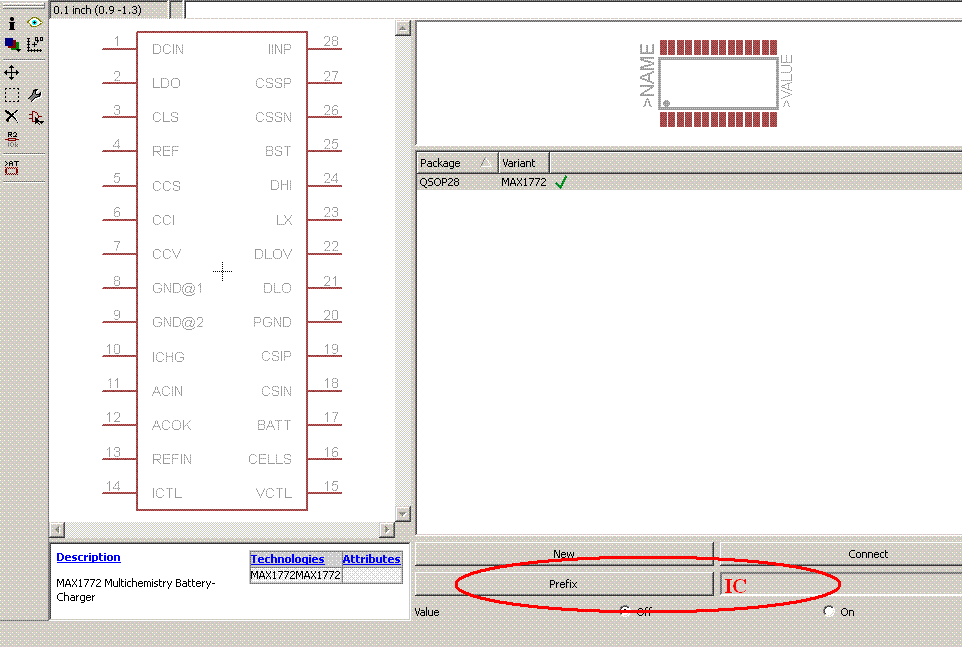The image size is (962, 647).
Task: Click the IINP pin label
Action: pyautogui.click(x=279, y=49)
